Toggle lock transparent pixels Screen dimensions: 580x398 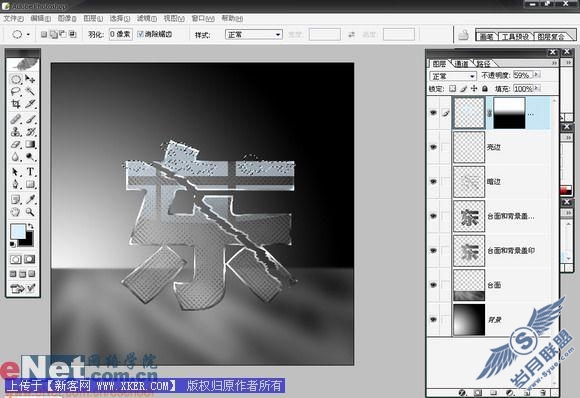click(x=452, y=89)
